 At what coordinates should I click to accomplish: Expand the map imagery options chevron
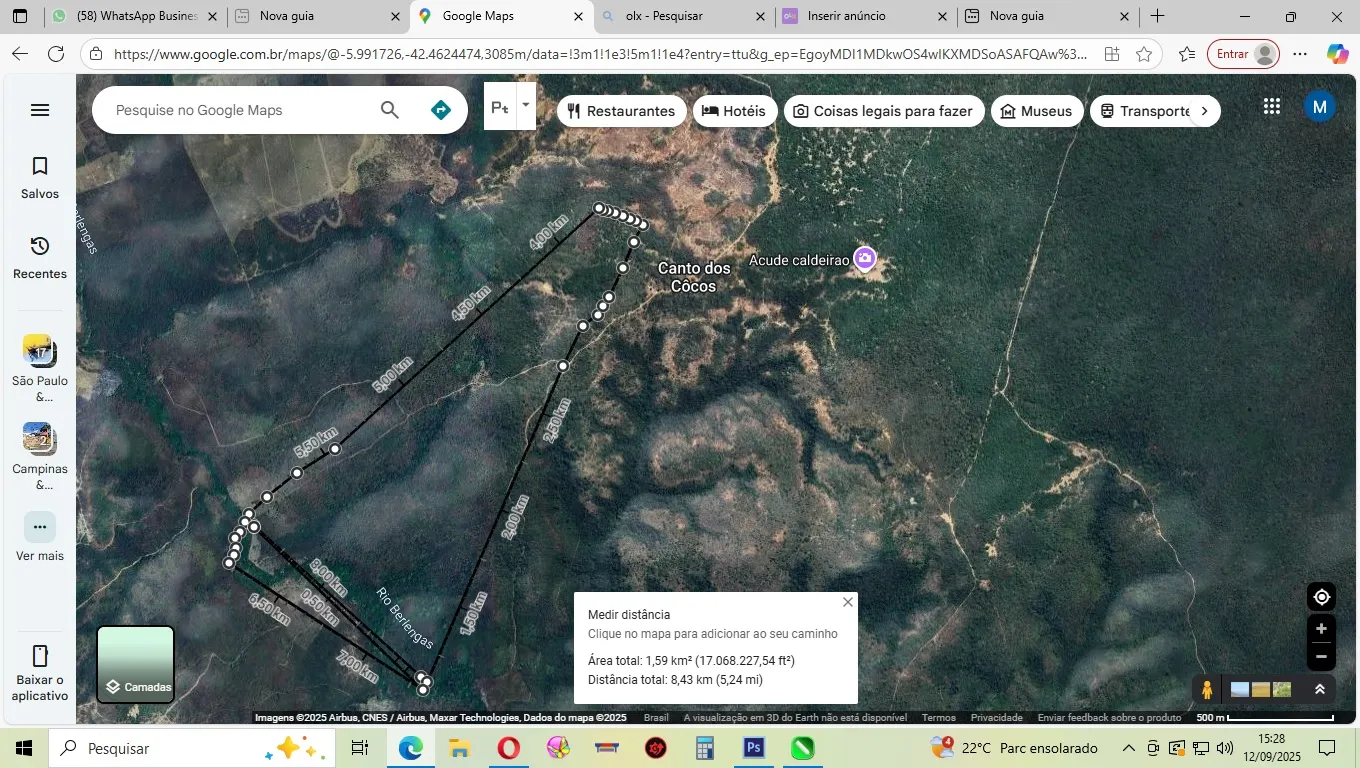[1320, 690]
